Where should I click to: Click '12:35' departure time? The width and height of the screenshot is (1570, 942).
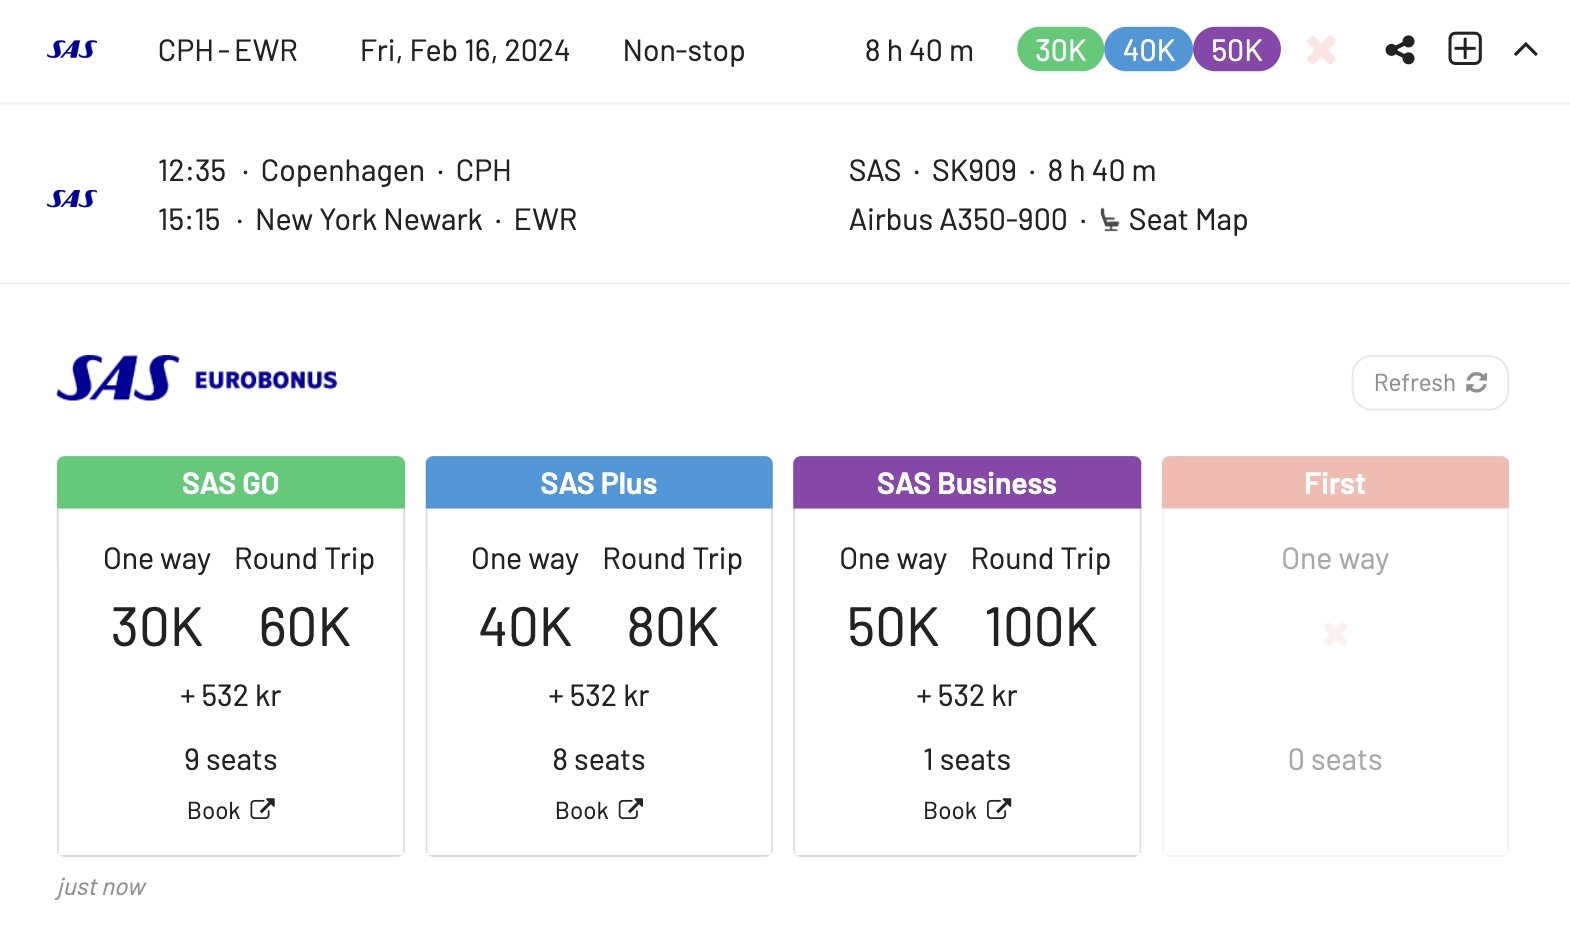[x=192, y=171]
